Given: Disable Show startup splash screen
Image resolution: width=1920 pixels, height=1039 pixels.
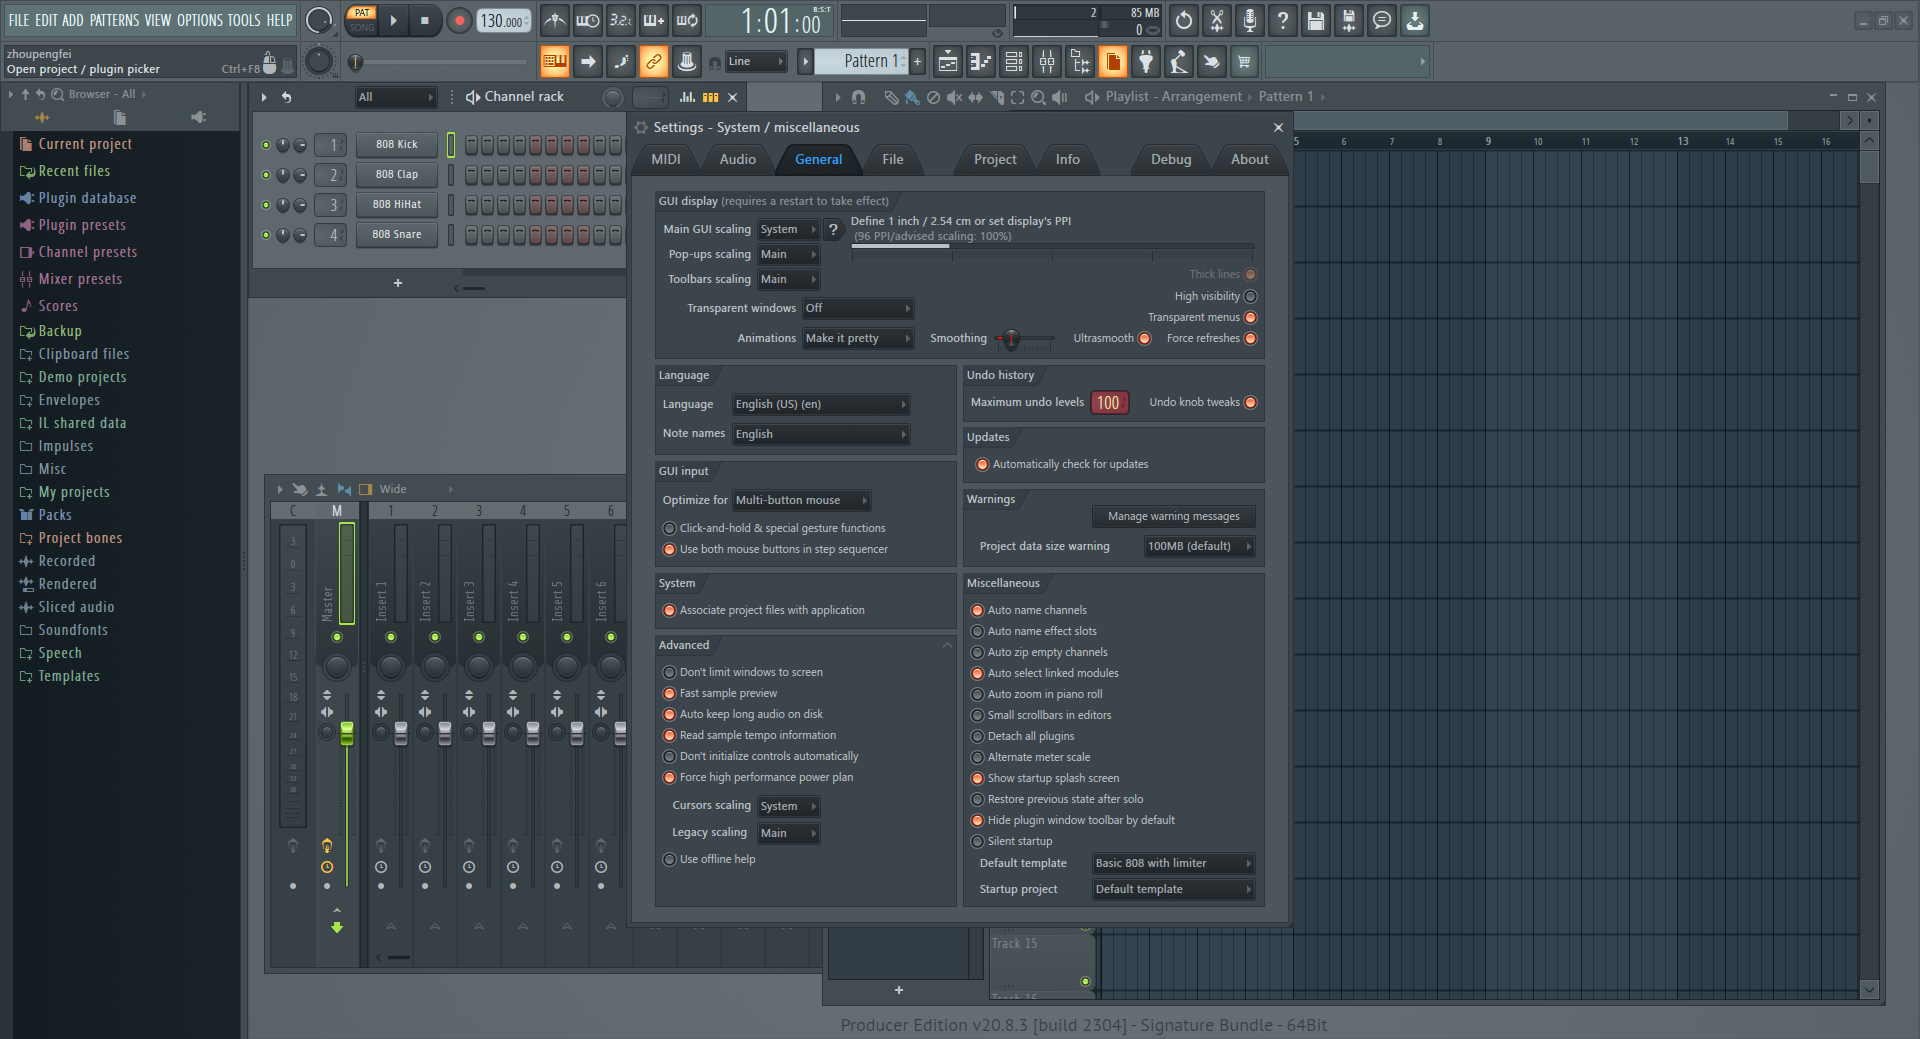Looking at the screenshot, I should (x=978, y=779).
